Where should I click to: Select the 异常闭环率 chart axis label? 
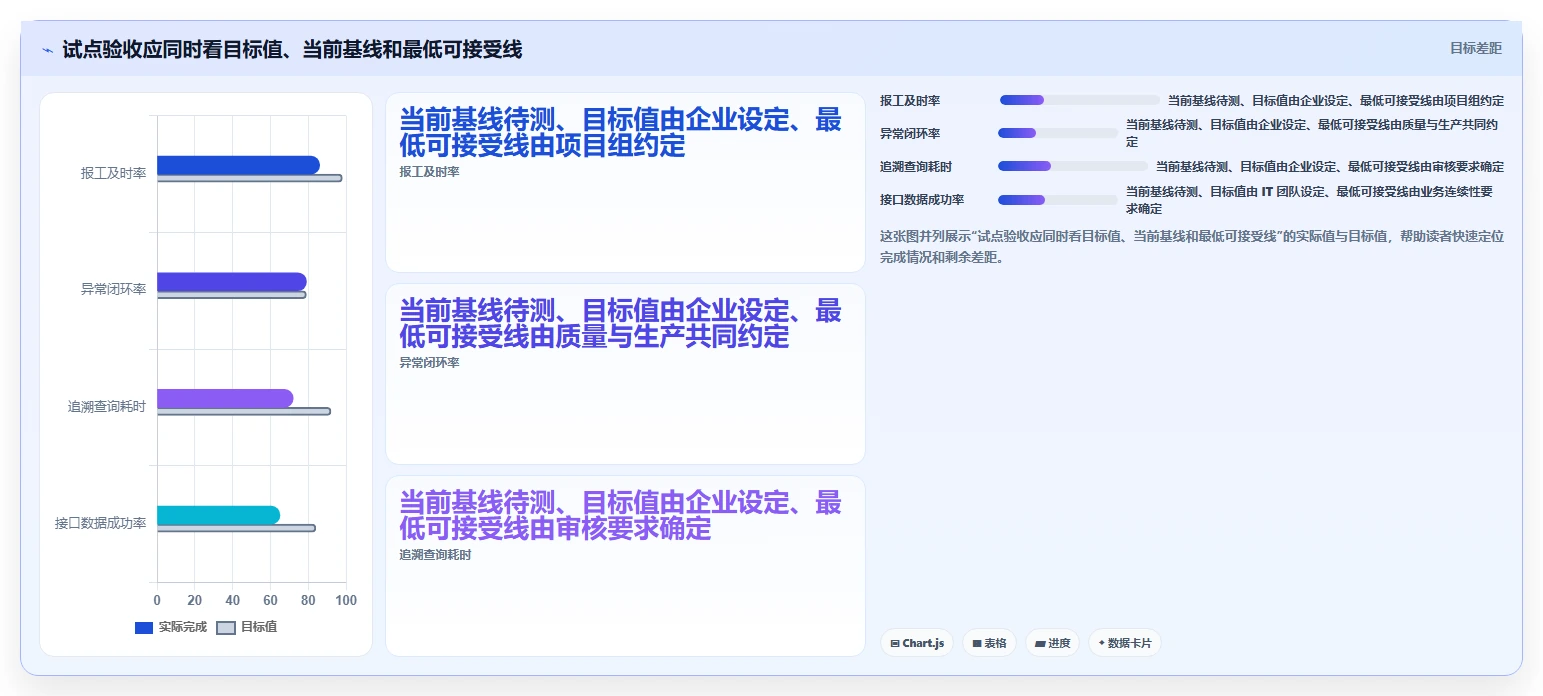tap(114, 289)
